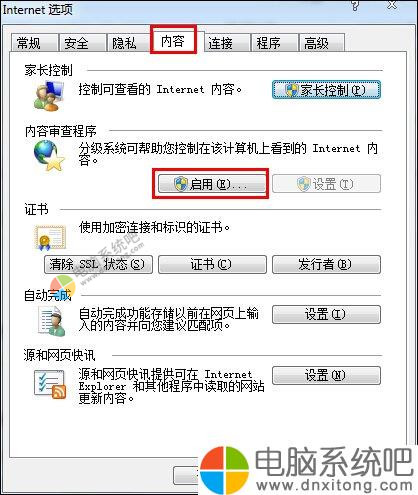Click the Parental Controls family icon
The width and height of the screenshot is (418, 495).
[x=49, y=96]
